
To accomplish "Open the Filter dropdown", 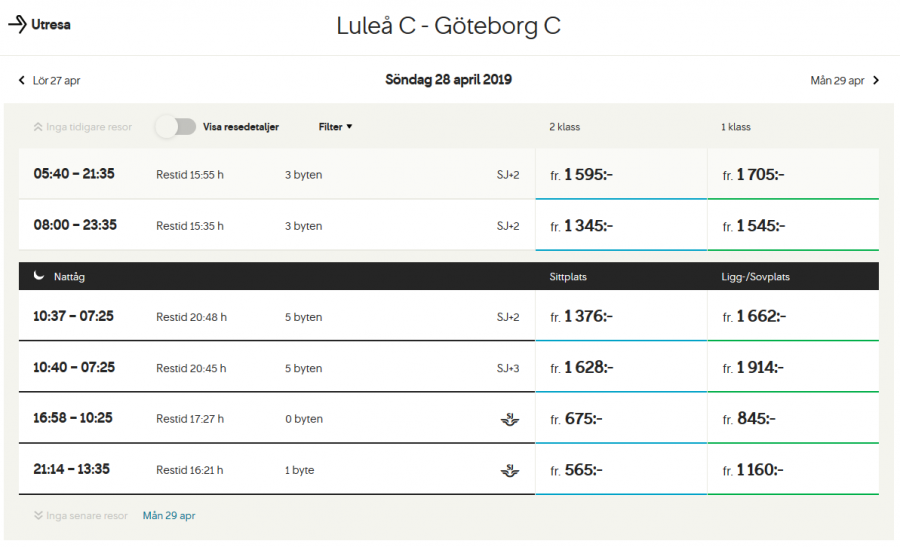I will pos(335,127).
